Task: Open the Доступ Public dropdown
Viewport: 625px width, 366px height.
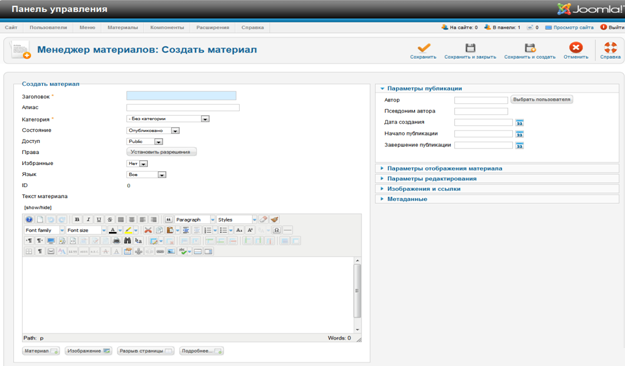Action: [144, 142]
